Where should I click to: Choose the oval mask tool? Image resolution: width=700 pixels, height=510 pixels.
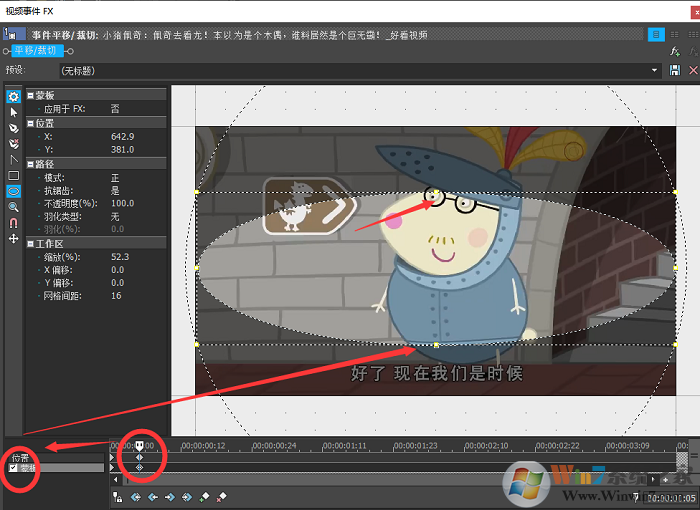14,190
